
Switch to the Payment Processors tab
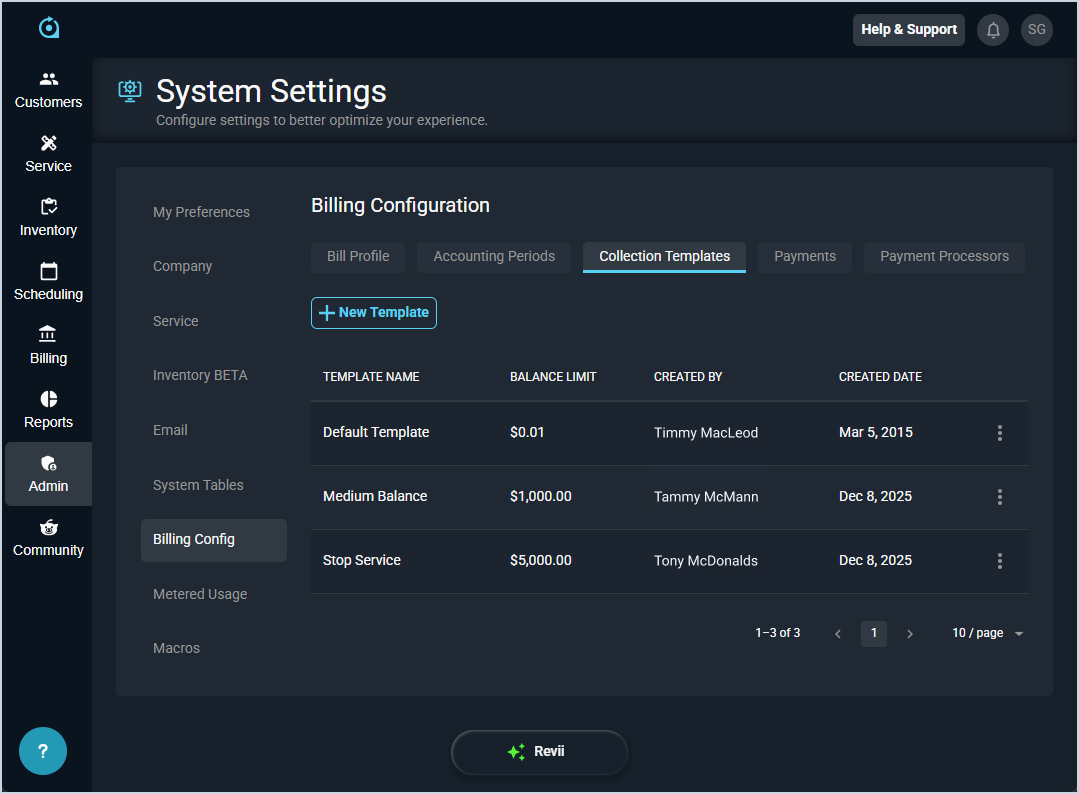coord(944,257)
